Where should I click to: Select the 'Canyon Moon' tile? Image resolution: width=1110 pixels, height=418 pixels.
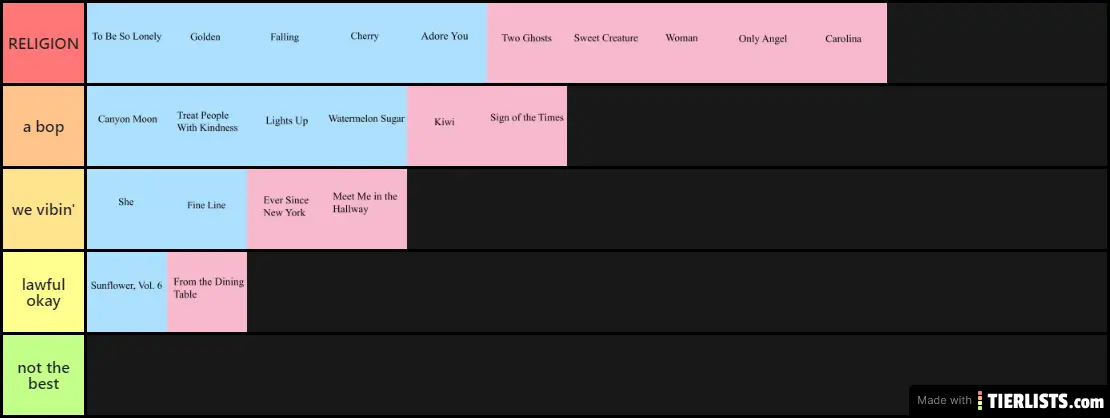pyautogui.click(x=127, y=126)
